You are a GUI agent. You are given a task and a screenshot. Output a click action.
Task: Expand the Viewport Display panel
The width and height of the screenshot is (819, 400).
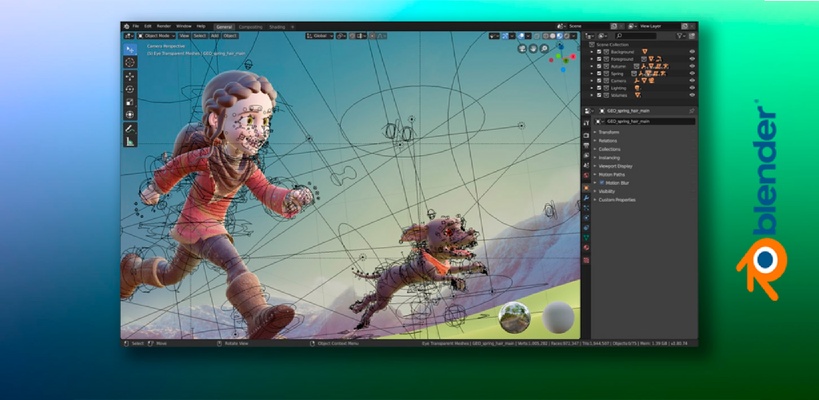coord(615,166)
